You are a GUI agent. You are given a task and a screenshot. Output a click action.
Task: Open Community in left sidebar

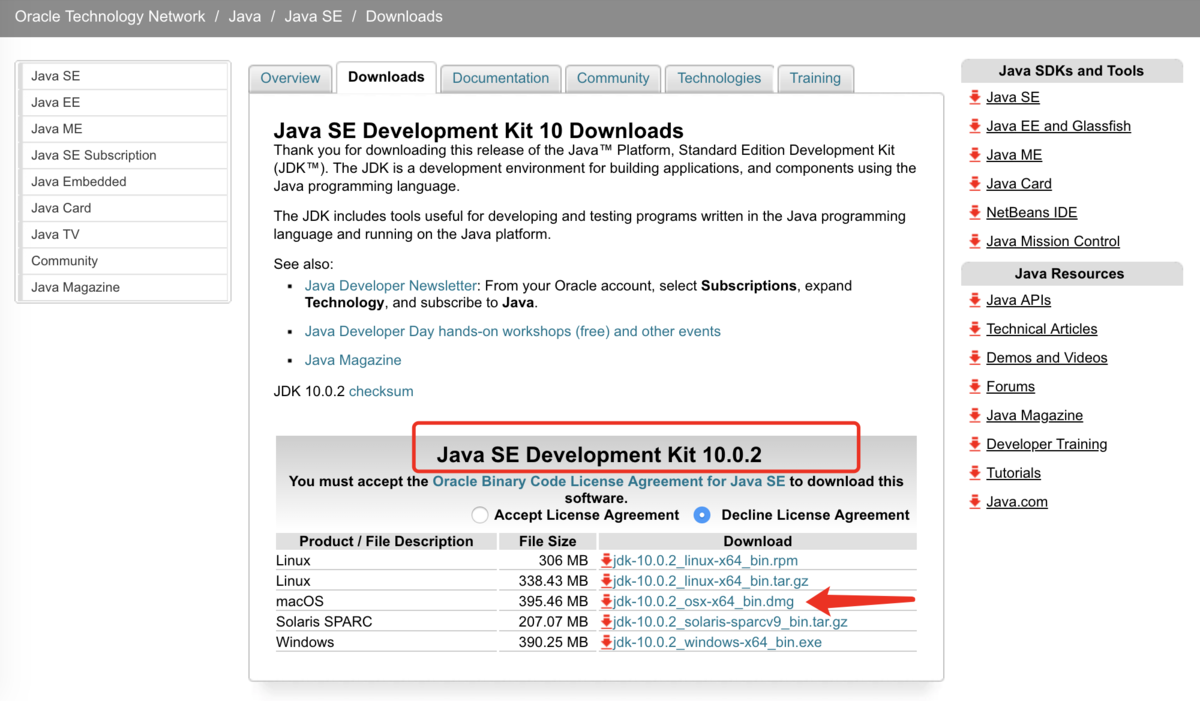coord(125,261)
